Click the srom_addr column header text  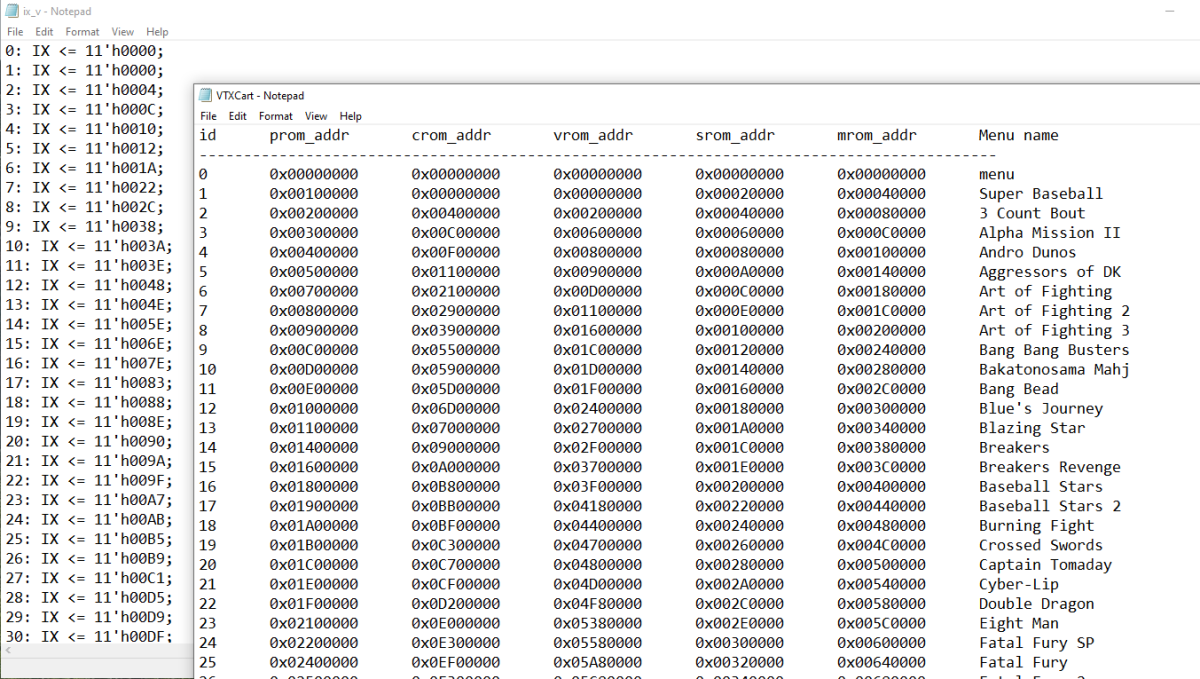[x=735, y=135]
